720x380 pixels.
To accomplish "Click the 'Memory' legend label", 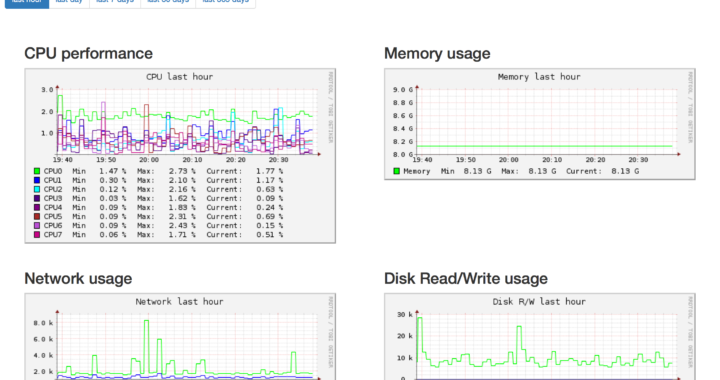I will tap(416, 171).
